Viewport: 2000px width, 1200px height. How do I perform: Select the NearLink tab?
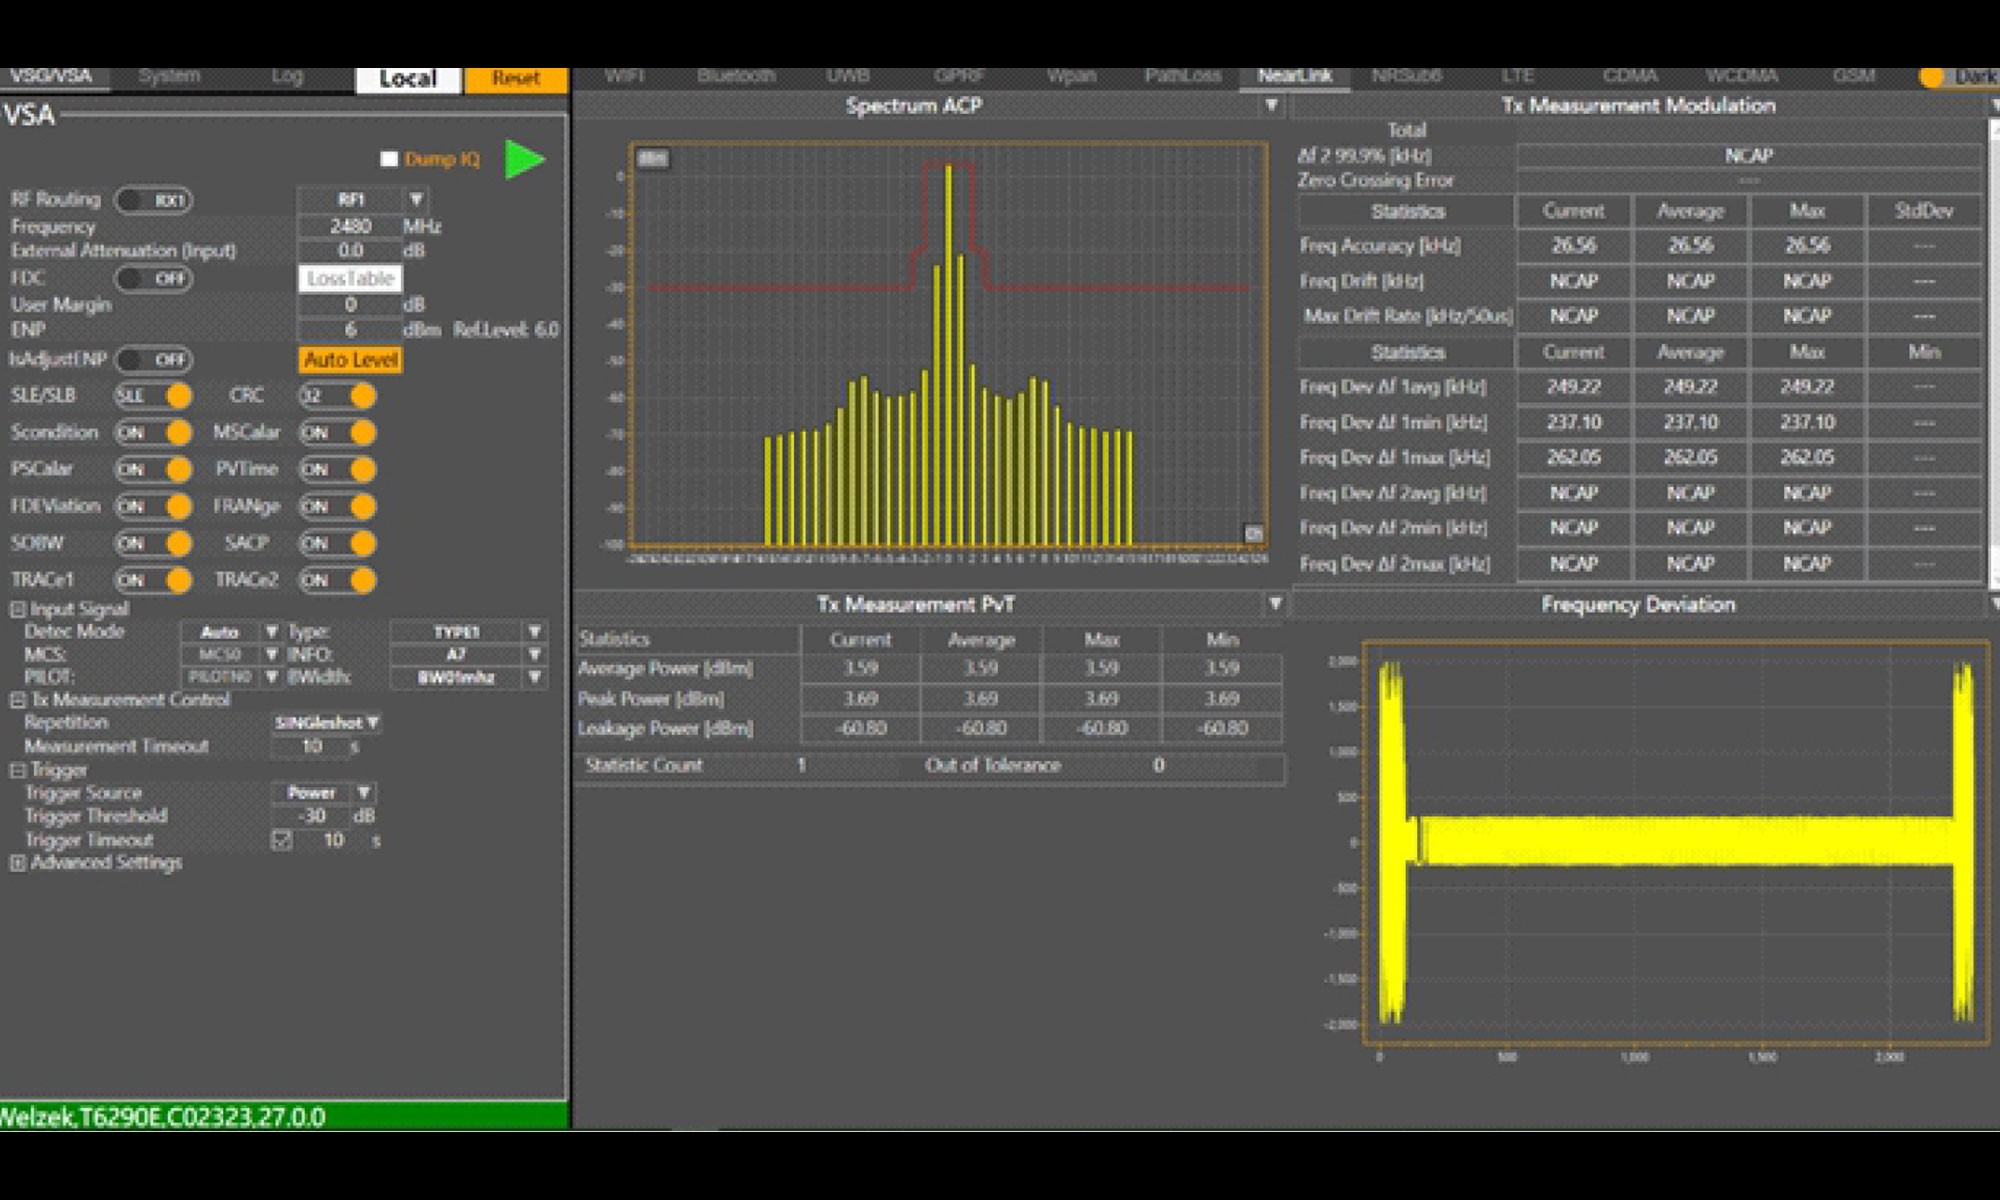pos(1294,76)
